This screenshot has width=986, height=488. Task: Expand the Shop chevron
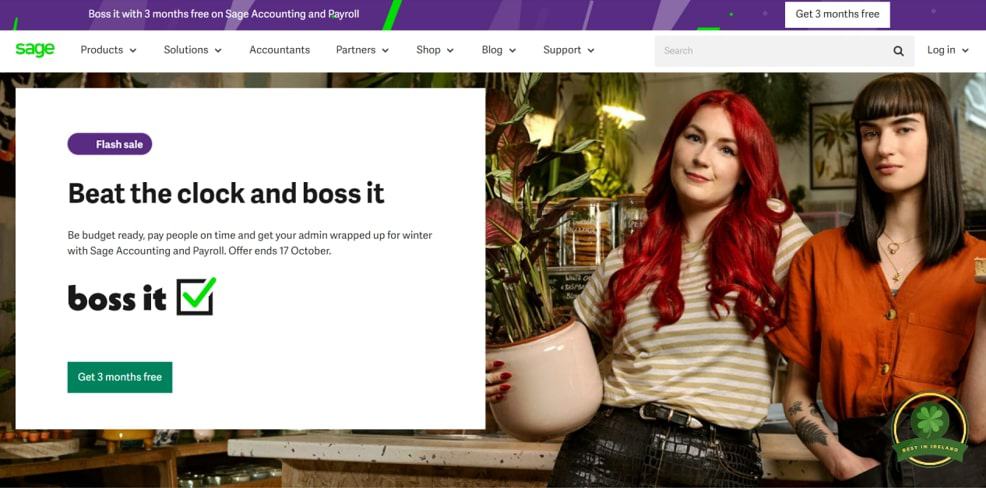click(450, 51)
